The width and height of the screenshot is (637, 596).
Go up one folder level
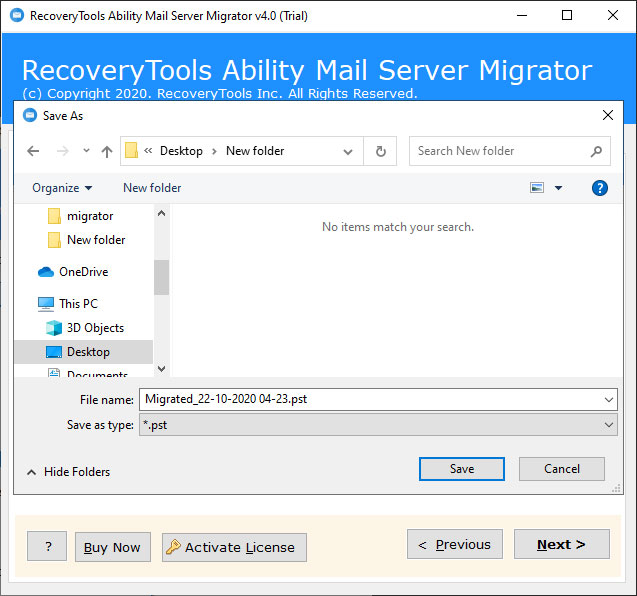[x=107, y=151]
